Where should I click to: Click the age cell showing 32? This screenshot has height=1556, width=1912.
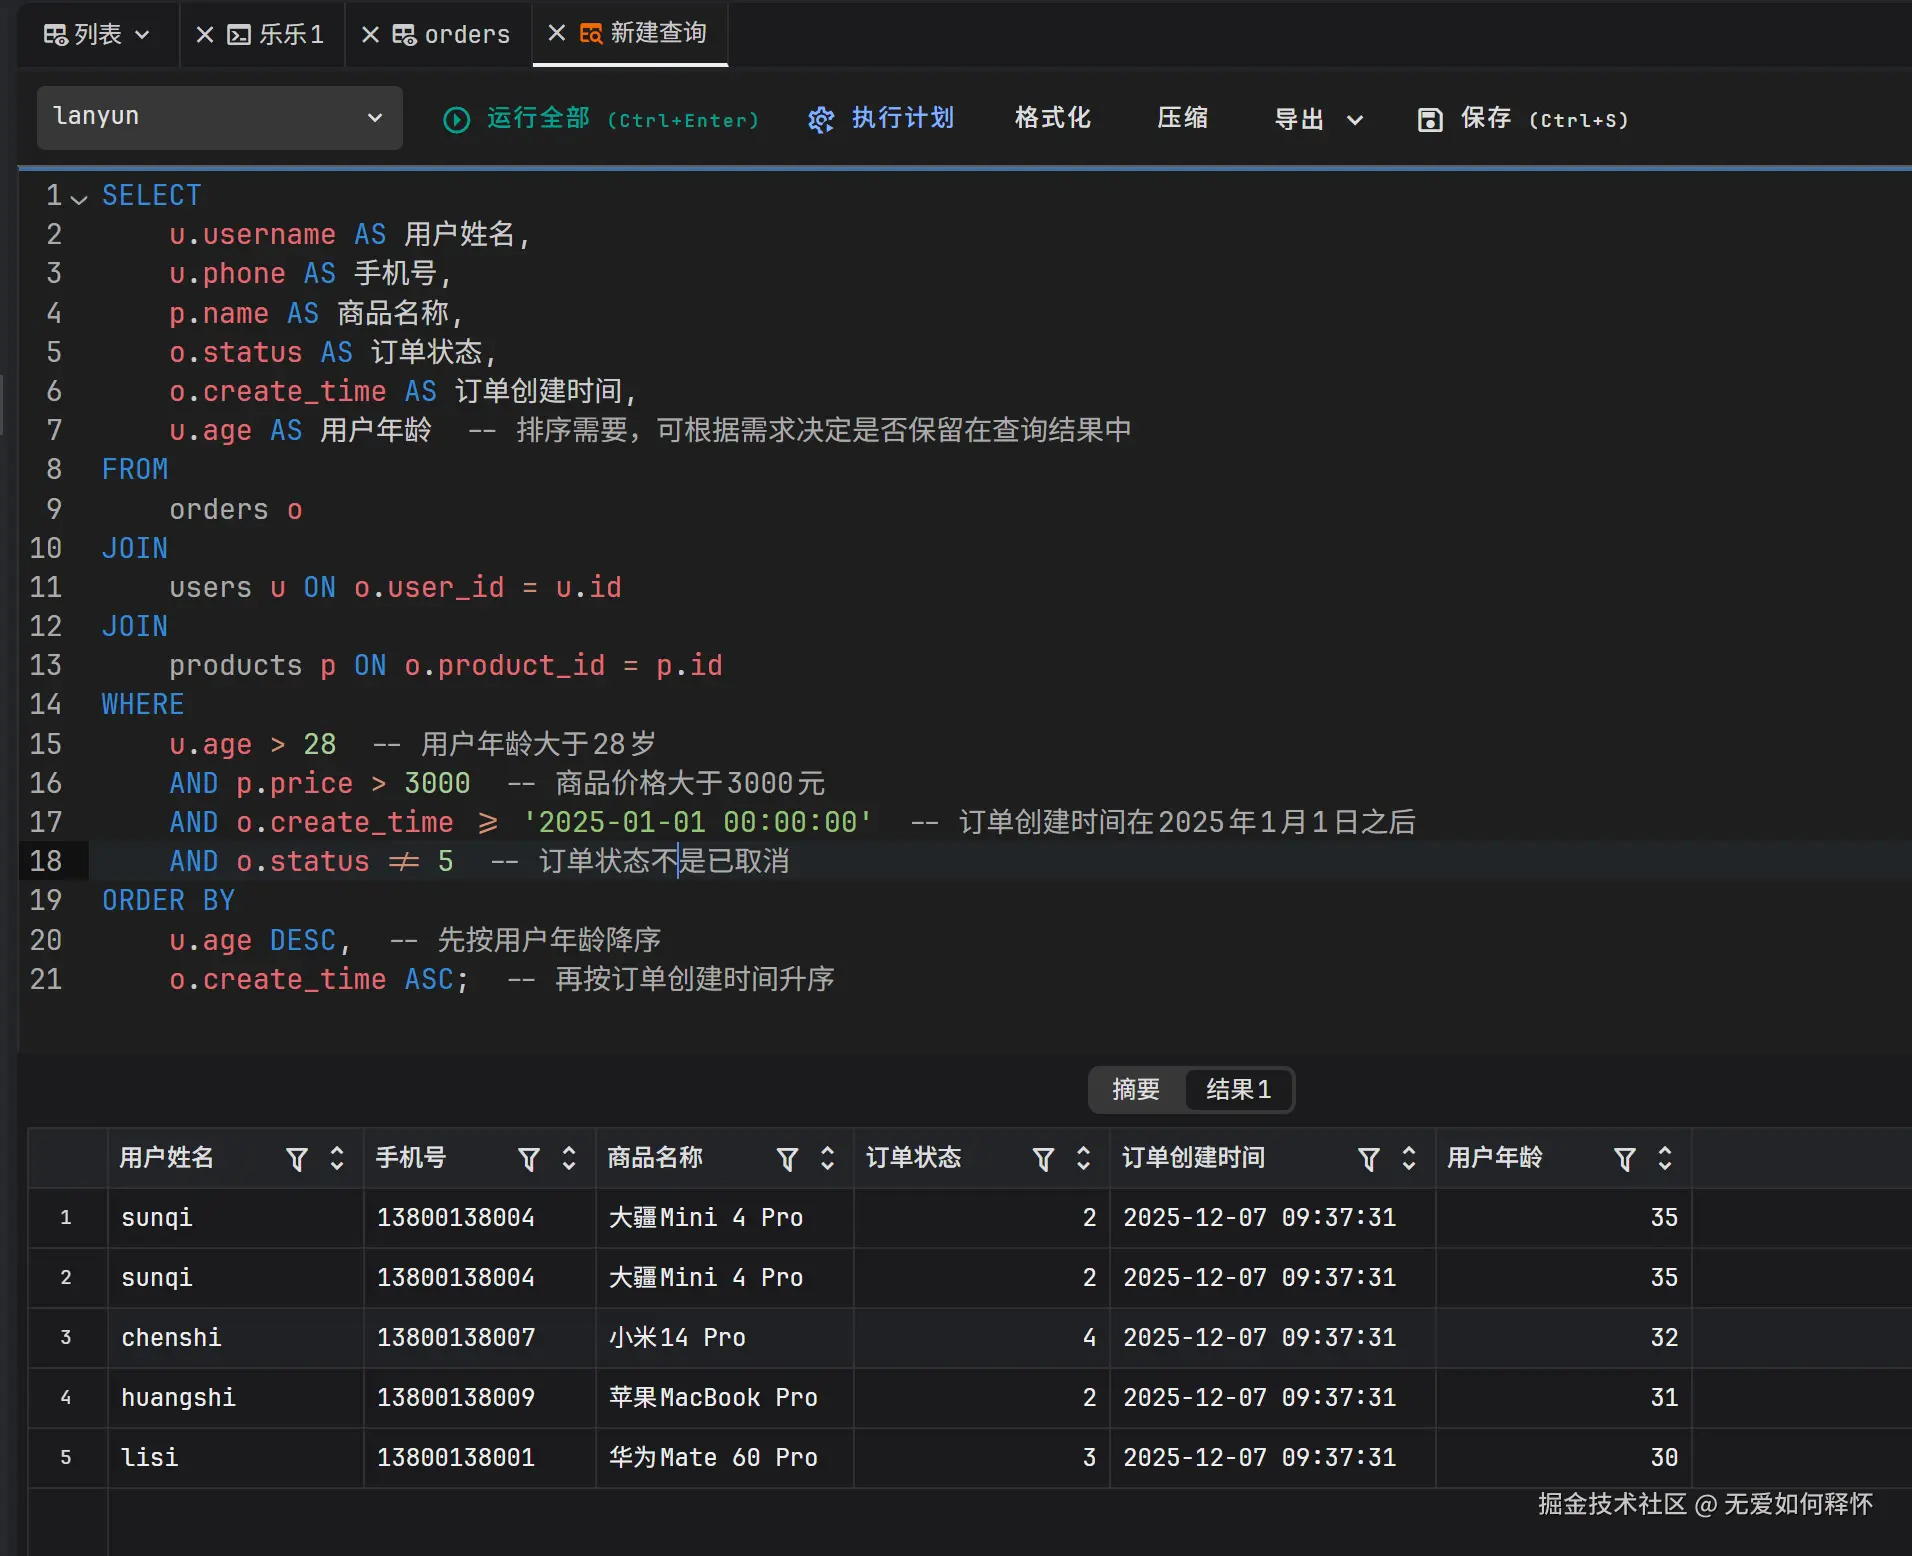1564,1338
